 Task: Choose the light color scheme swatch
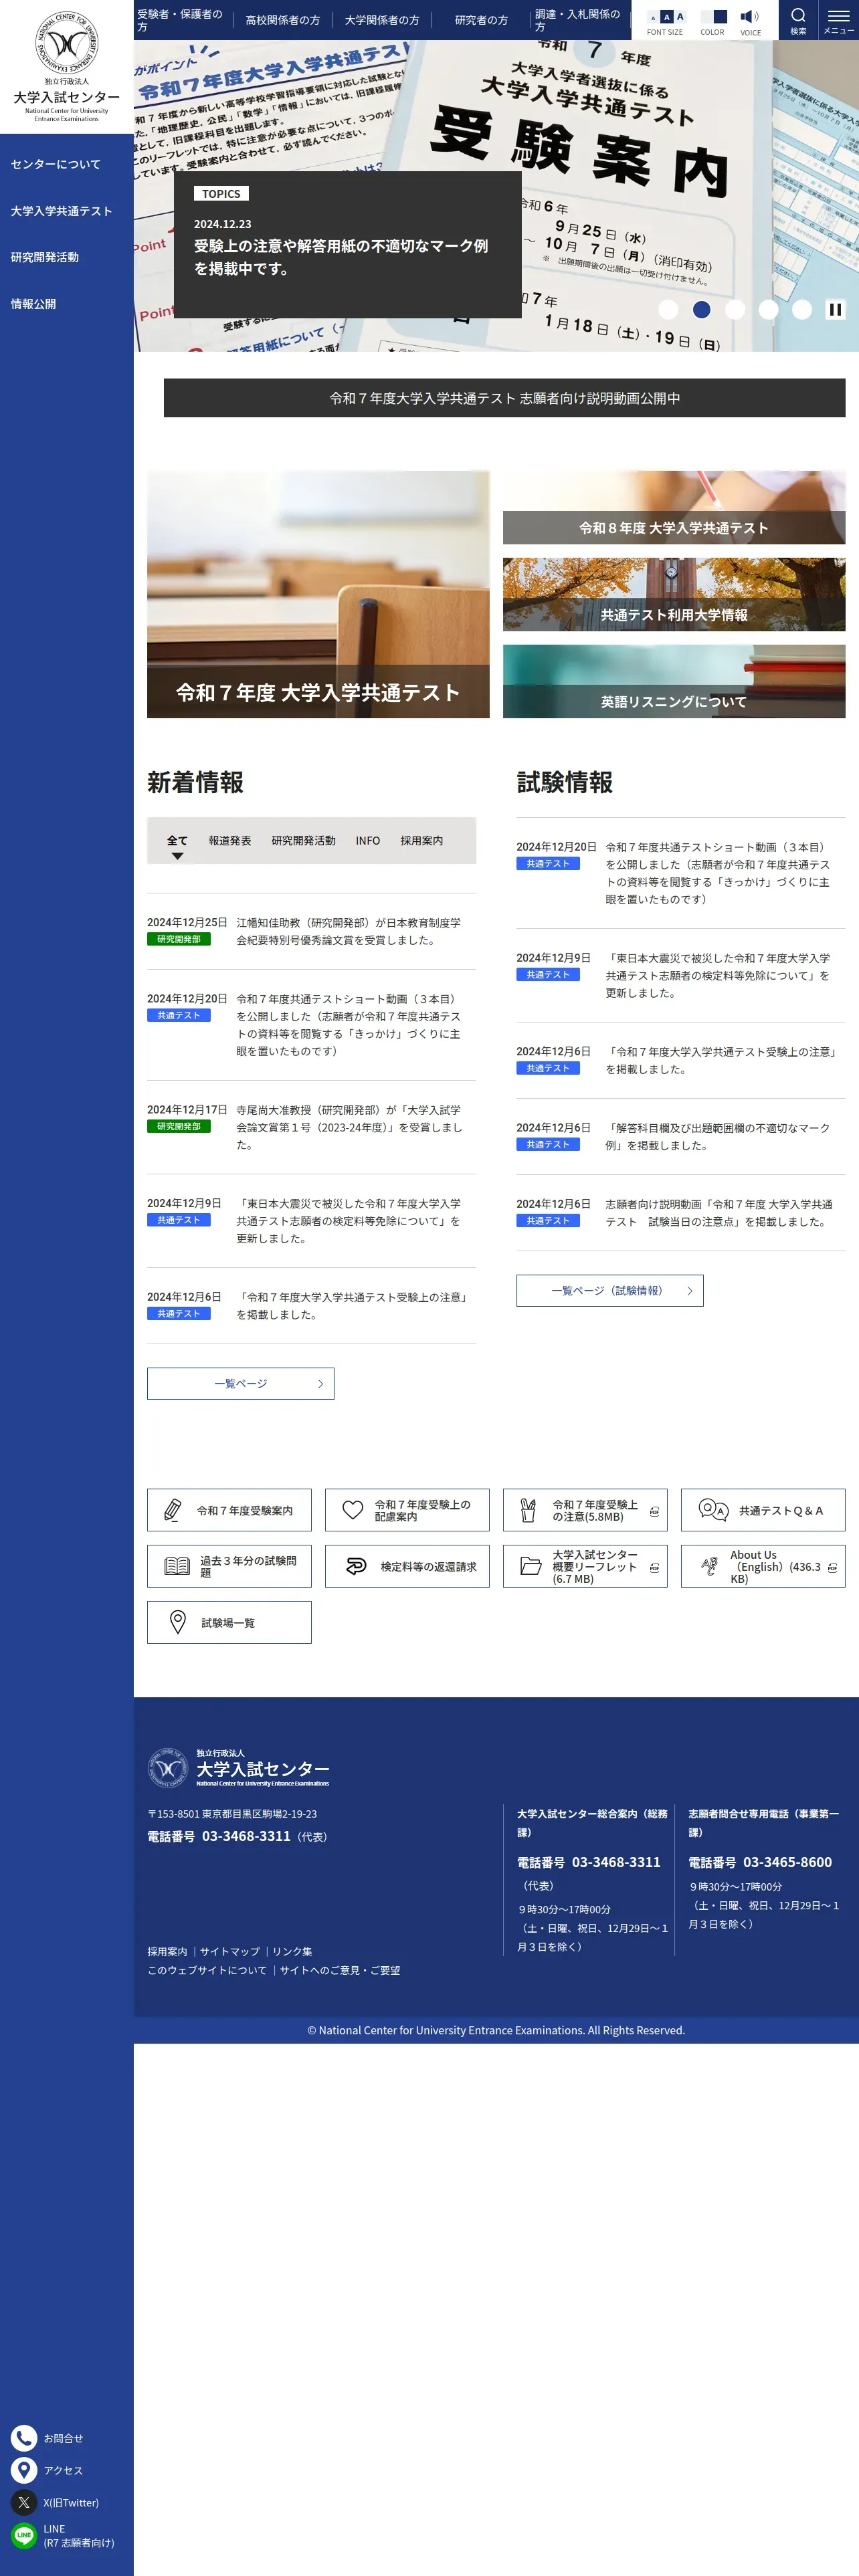click(706, 17)
